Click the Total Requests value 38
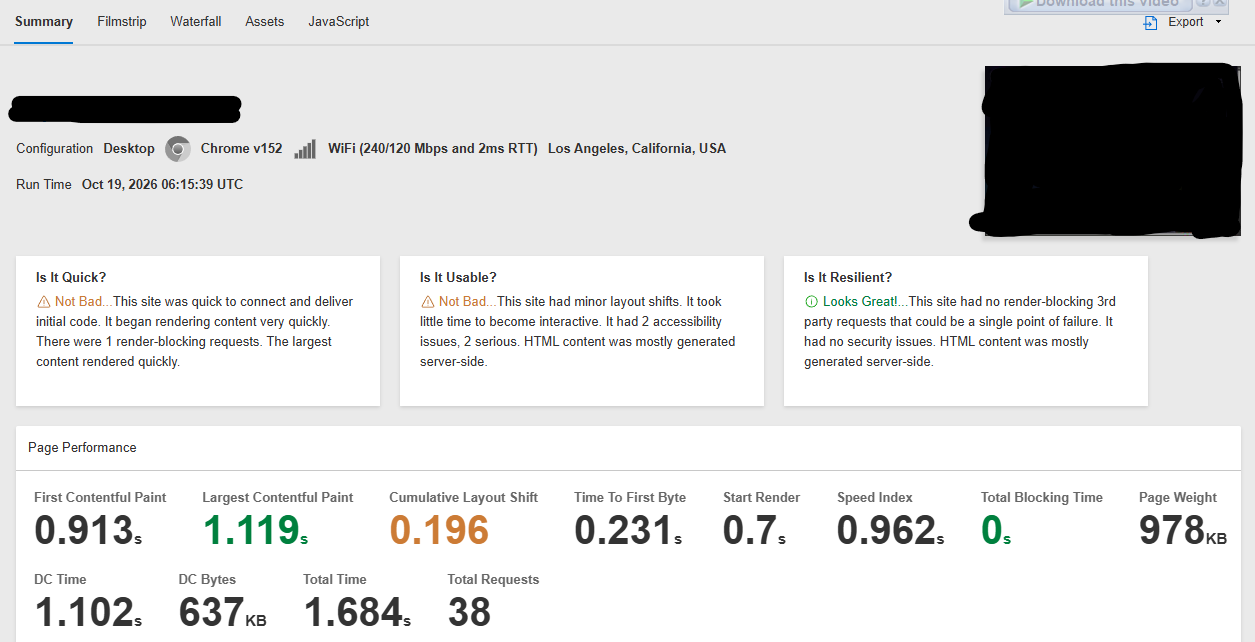This screenshot has width=1255, height=642. click(469, 612)
